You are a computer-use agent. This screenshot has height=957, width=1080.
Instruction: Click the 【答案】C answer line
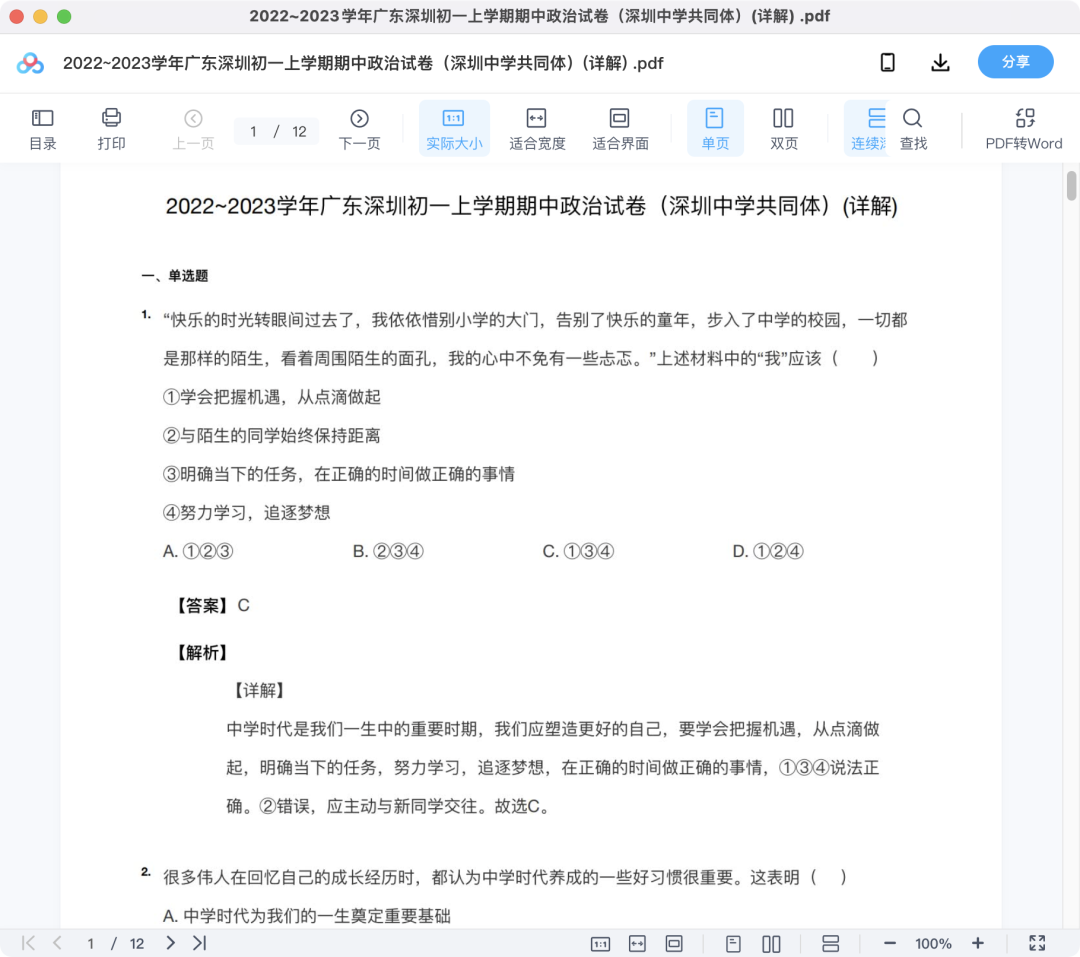tap(213, 606)
